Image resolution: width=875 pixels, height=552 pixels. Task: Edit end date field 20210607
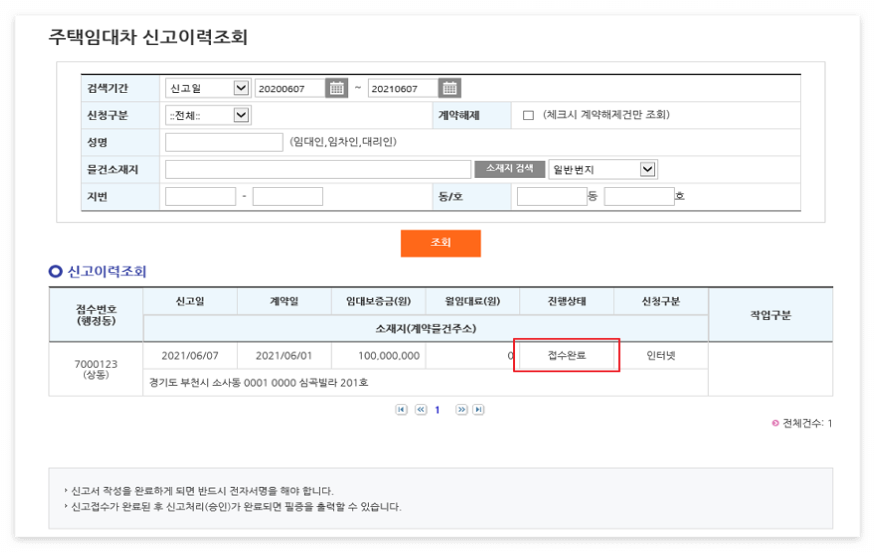tap(403, 88)
